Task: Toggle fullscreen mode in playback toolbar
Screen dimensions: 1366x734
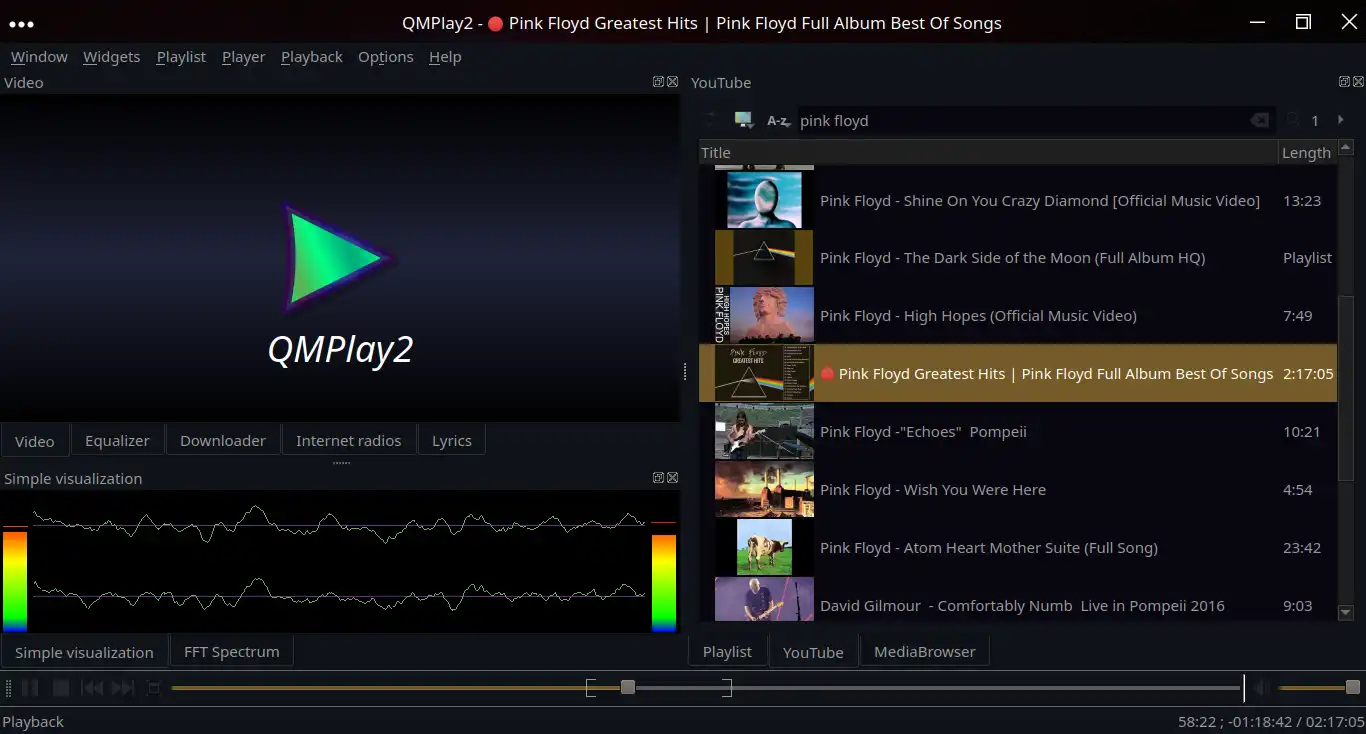Action: (153, 688)
